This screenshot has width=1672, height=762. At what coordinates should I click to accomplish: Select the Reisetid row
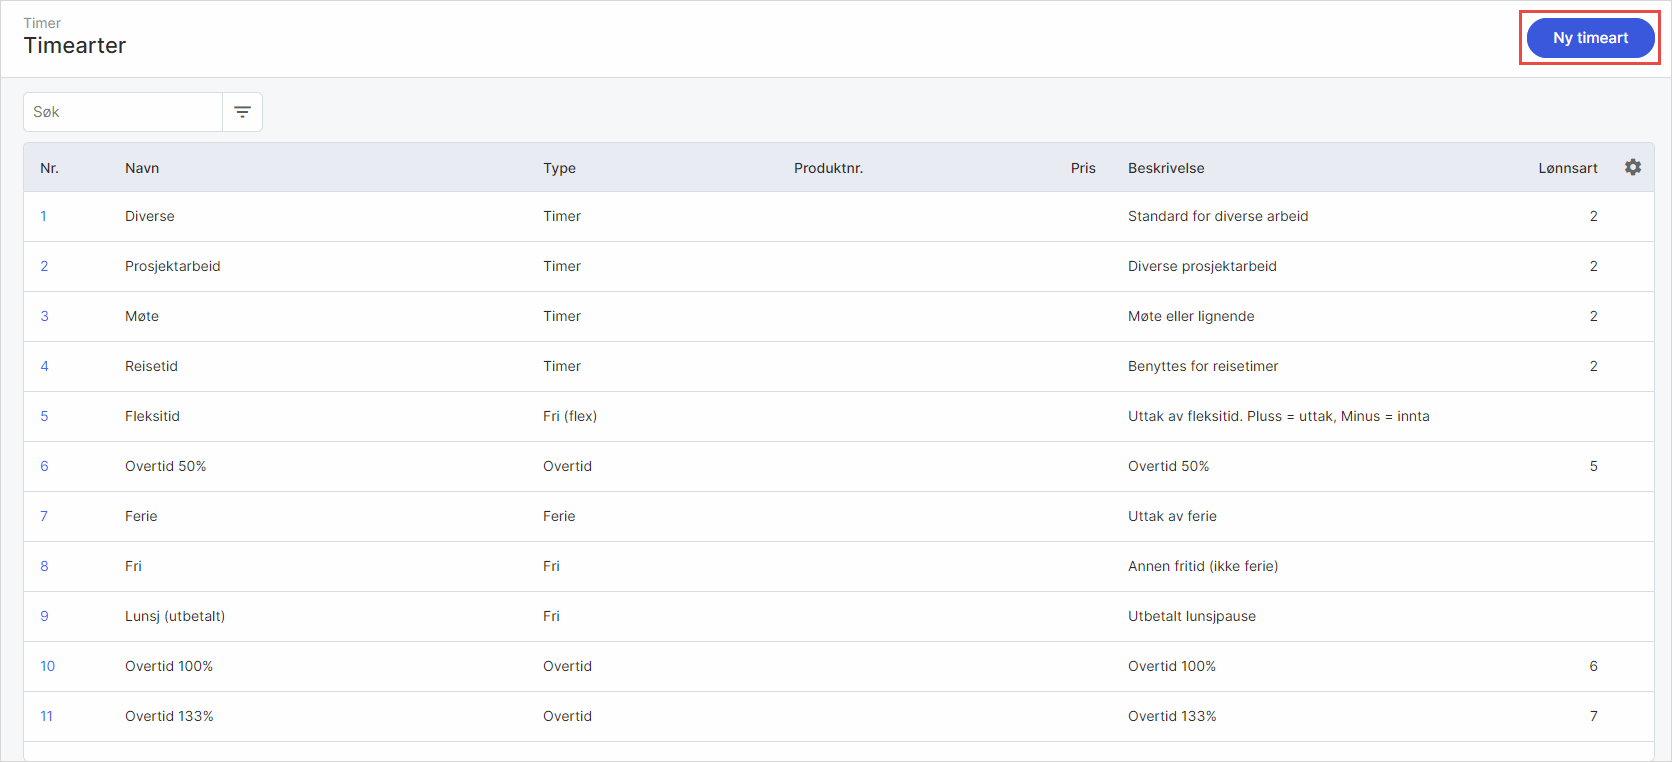pos(151,366)
